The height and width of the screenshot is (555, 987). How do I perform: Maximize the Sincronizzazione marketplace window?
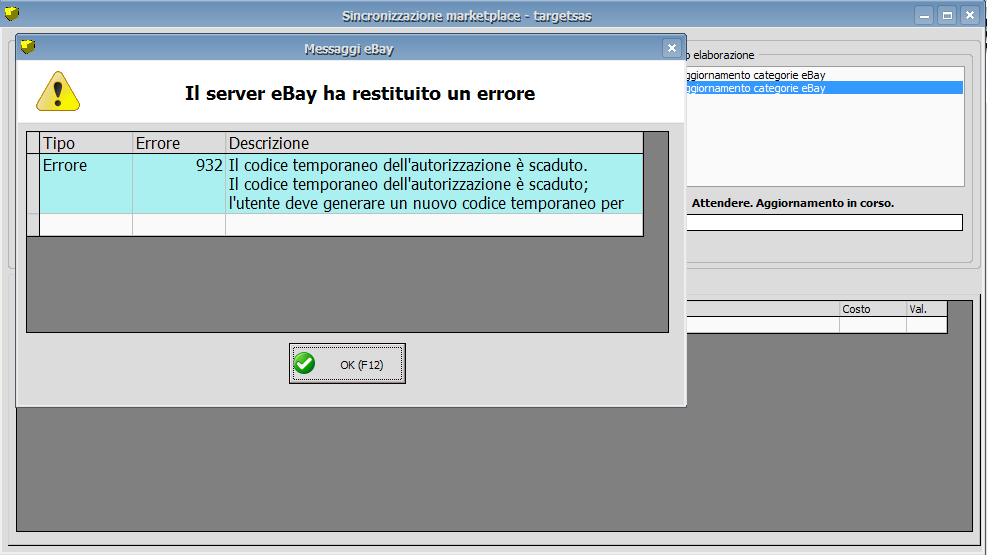[947, 15]
